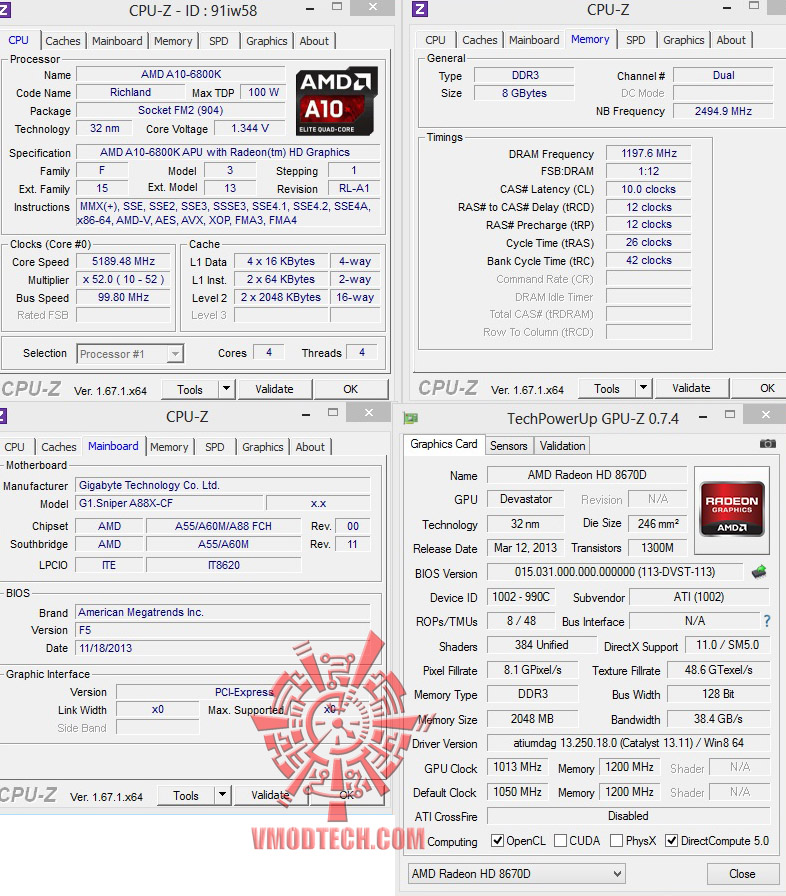Click the AMD A10-6800K name field
Viewport: 786px width, 896px height.
tap(181, 74)
